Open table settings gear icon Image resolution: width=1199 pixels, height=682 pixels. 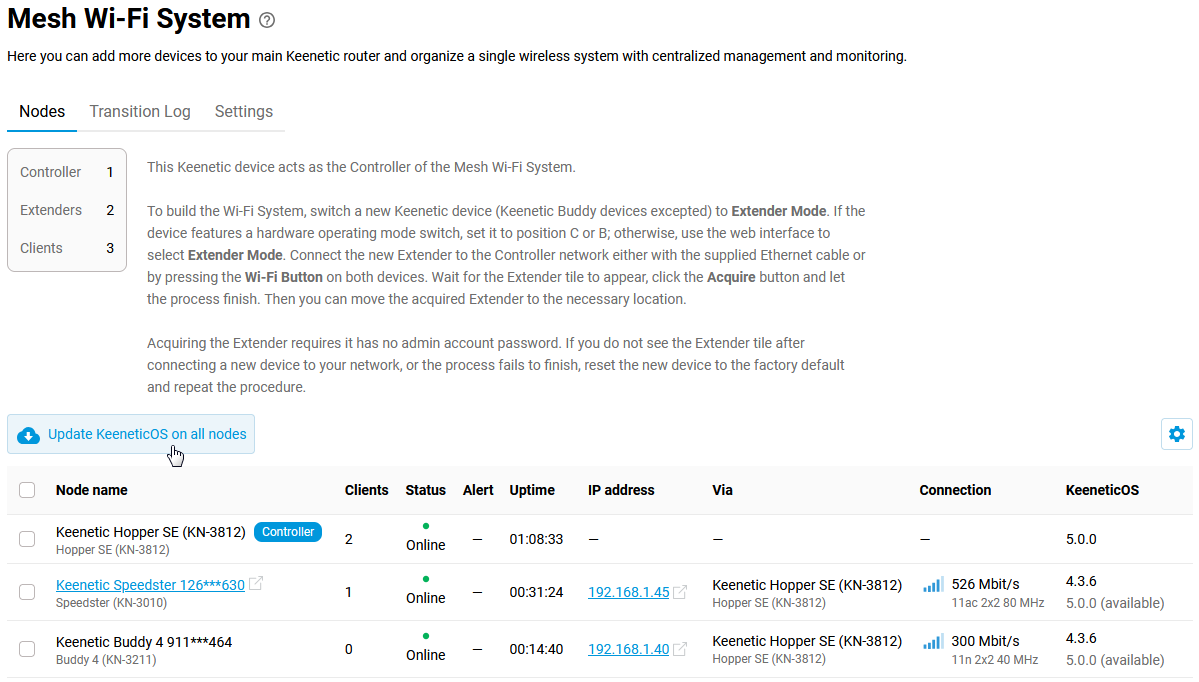pyautogui.click(x=1176, y=434)
